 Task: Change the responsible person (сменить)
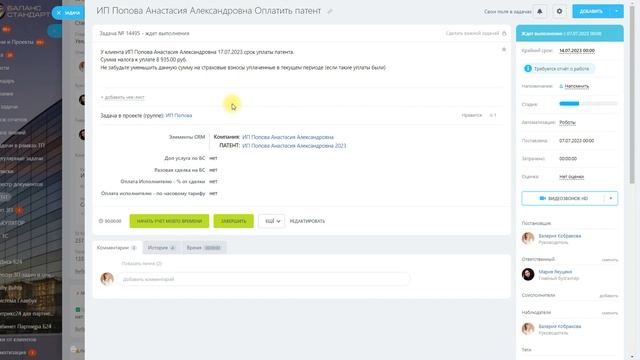pyautogui.click(x=609, y=260)
